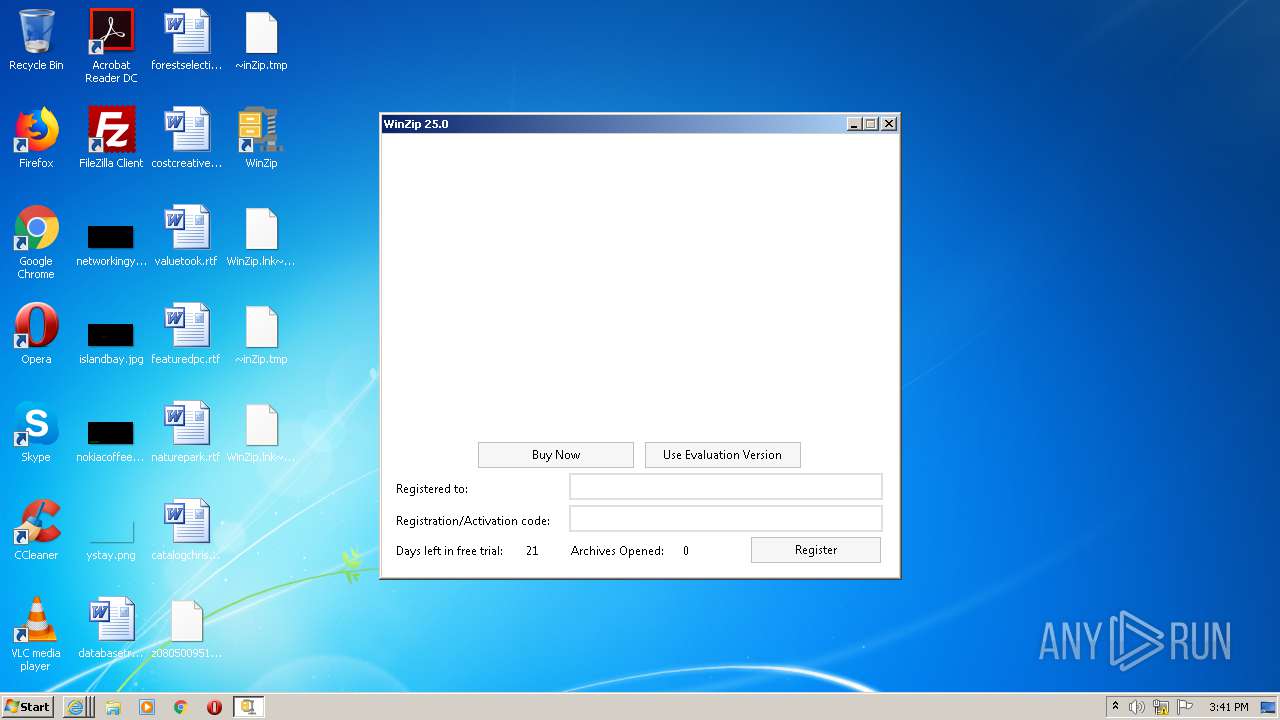
Task: Open the CCleaner desktop shortcut
Action: 36,530
